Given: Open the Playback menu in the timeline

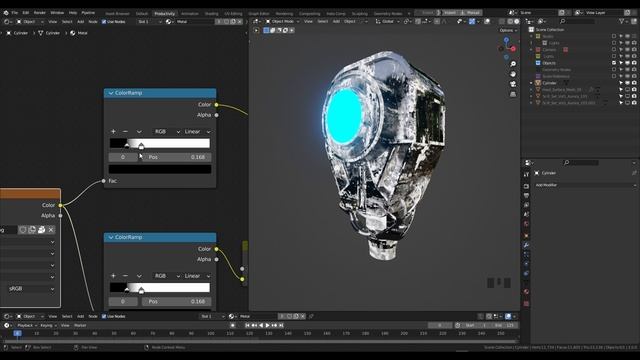Looking at the screenshot, I should click(x=27, y=325).
